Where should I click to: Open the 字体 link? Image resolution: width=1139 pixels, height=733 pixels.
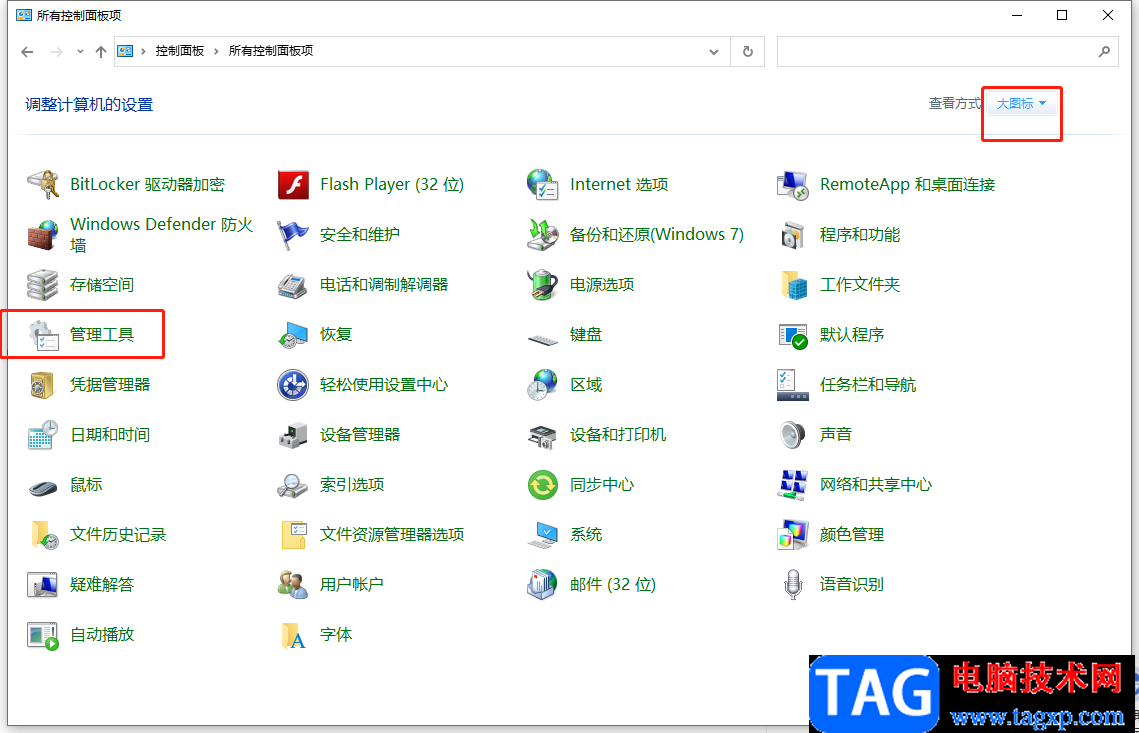pos(336,634)
